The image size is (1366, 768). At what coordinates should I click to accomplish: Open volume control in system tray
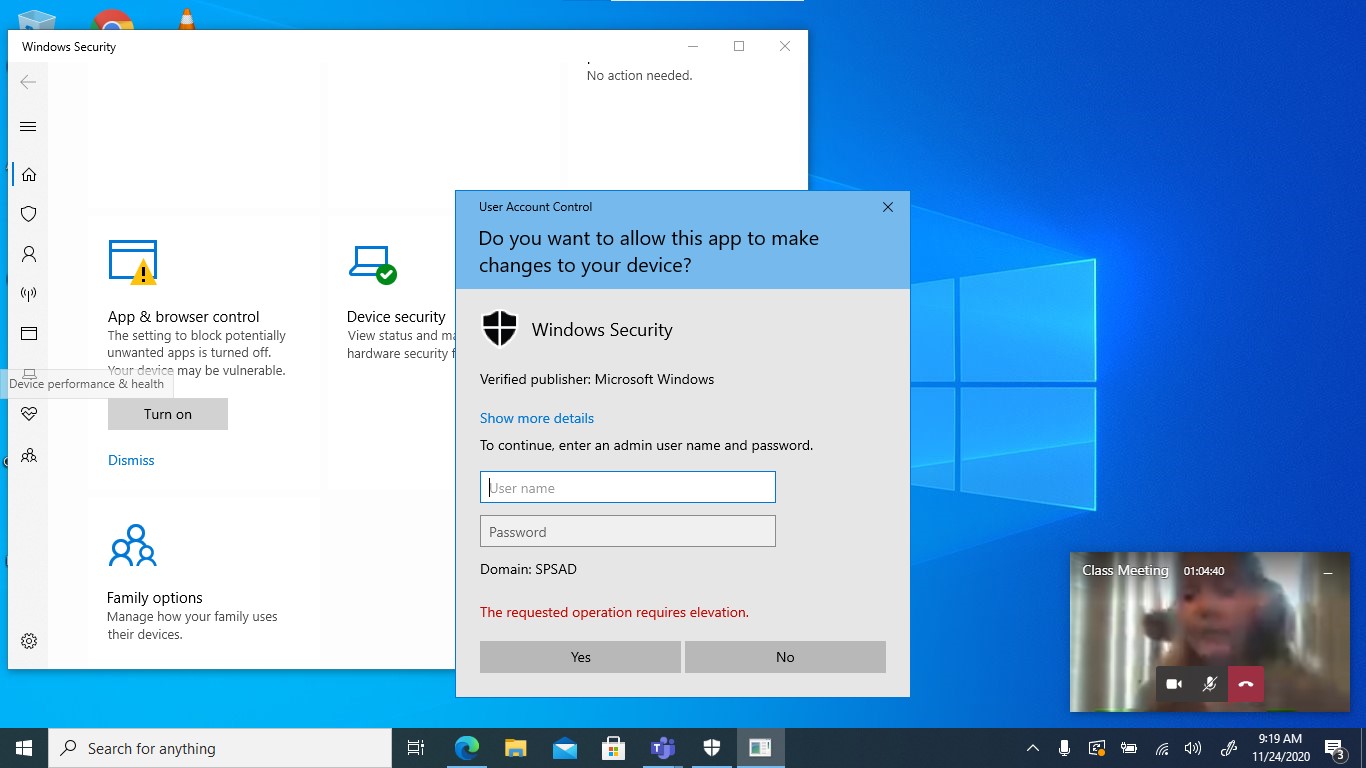pyautogui.click(x=1192, y=748)
